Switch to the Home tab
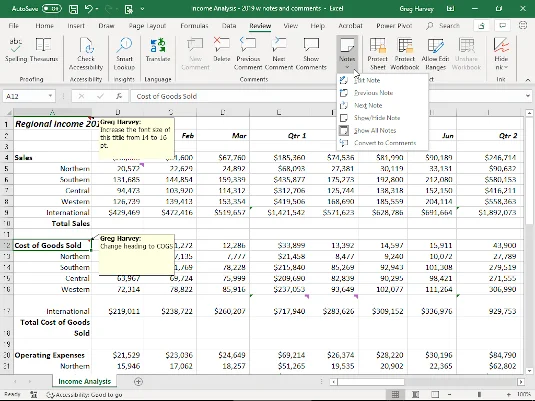 point(44,26)
